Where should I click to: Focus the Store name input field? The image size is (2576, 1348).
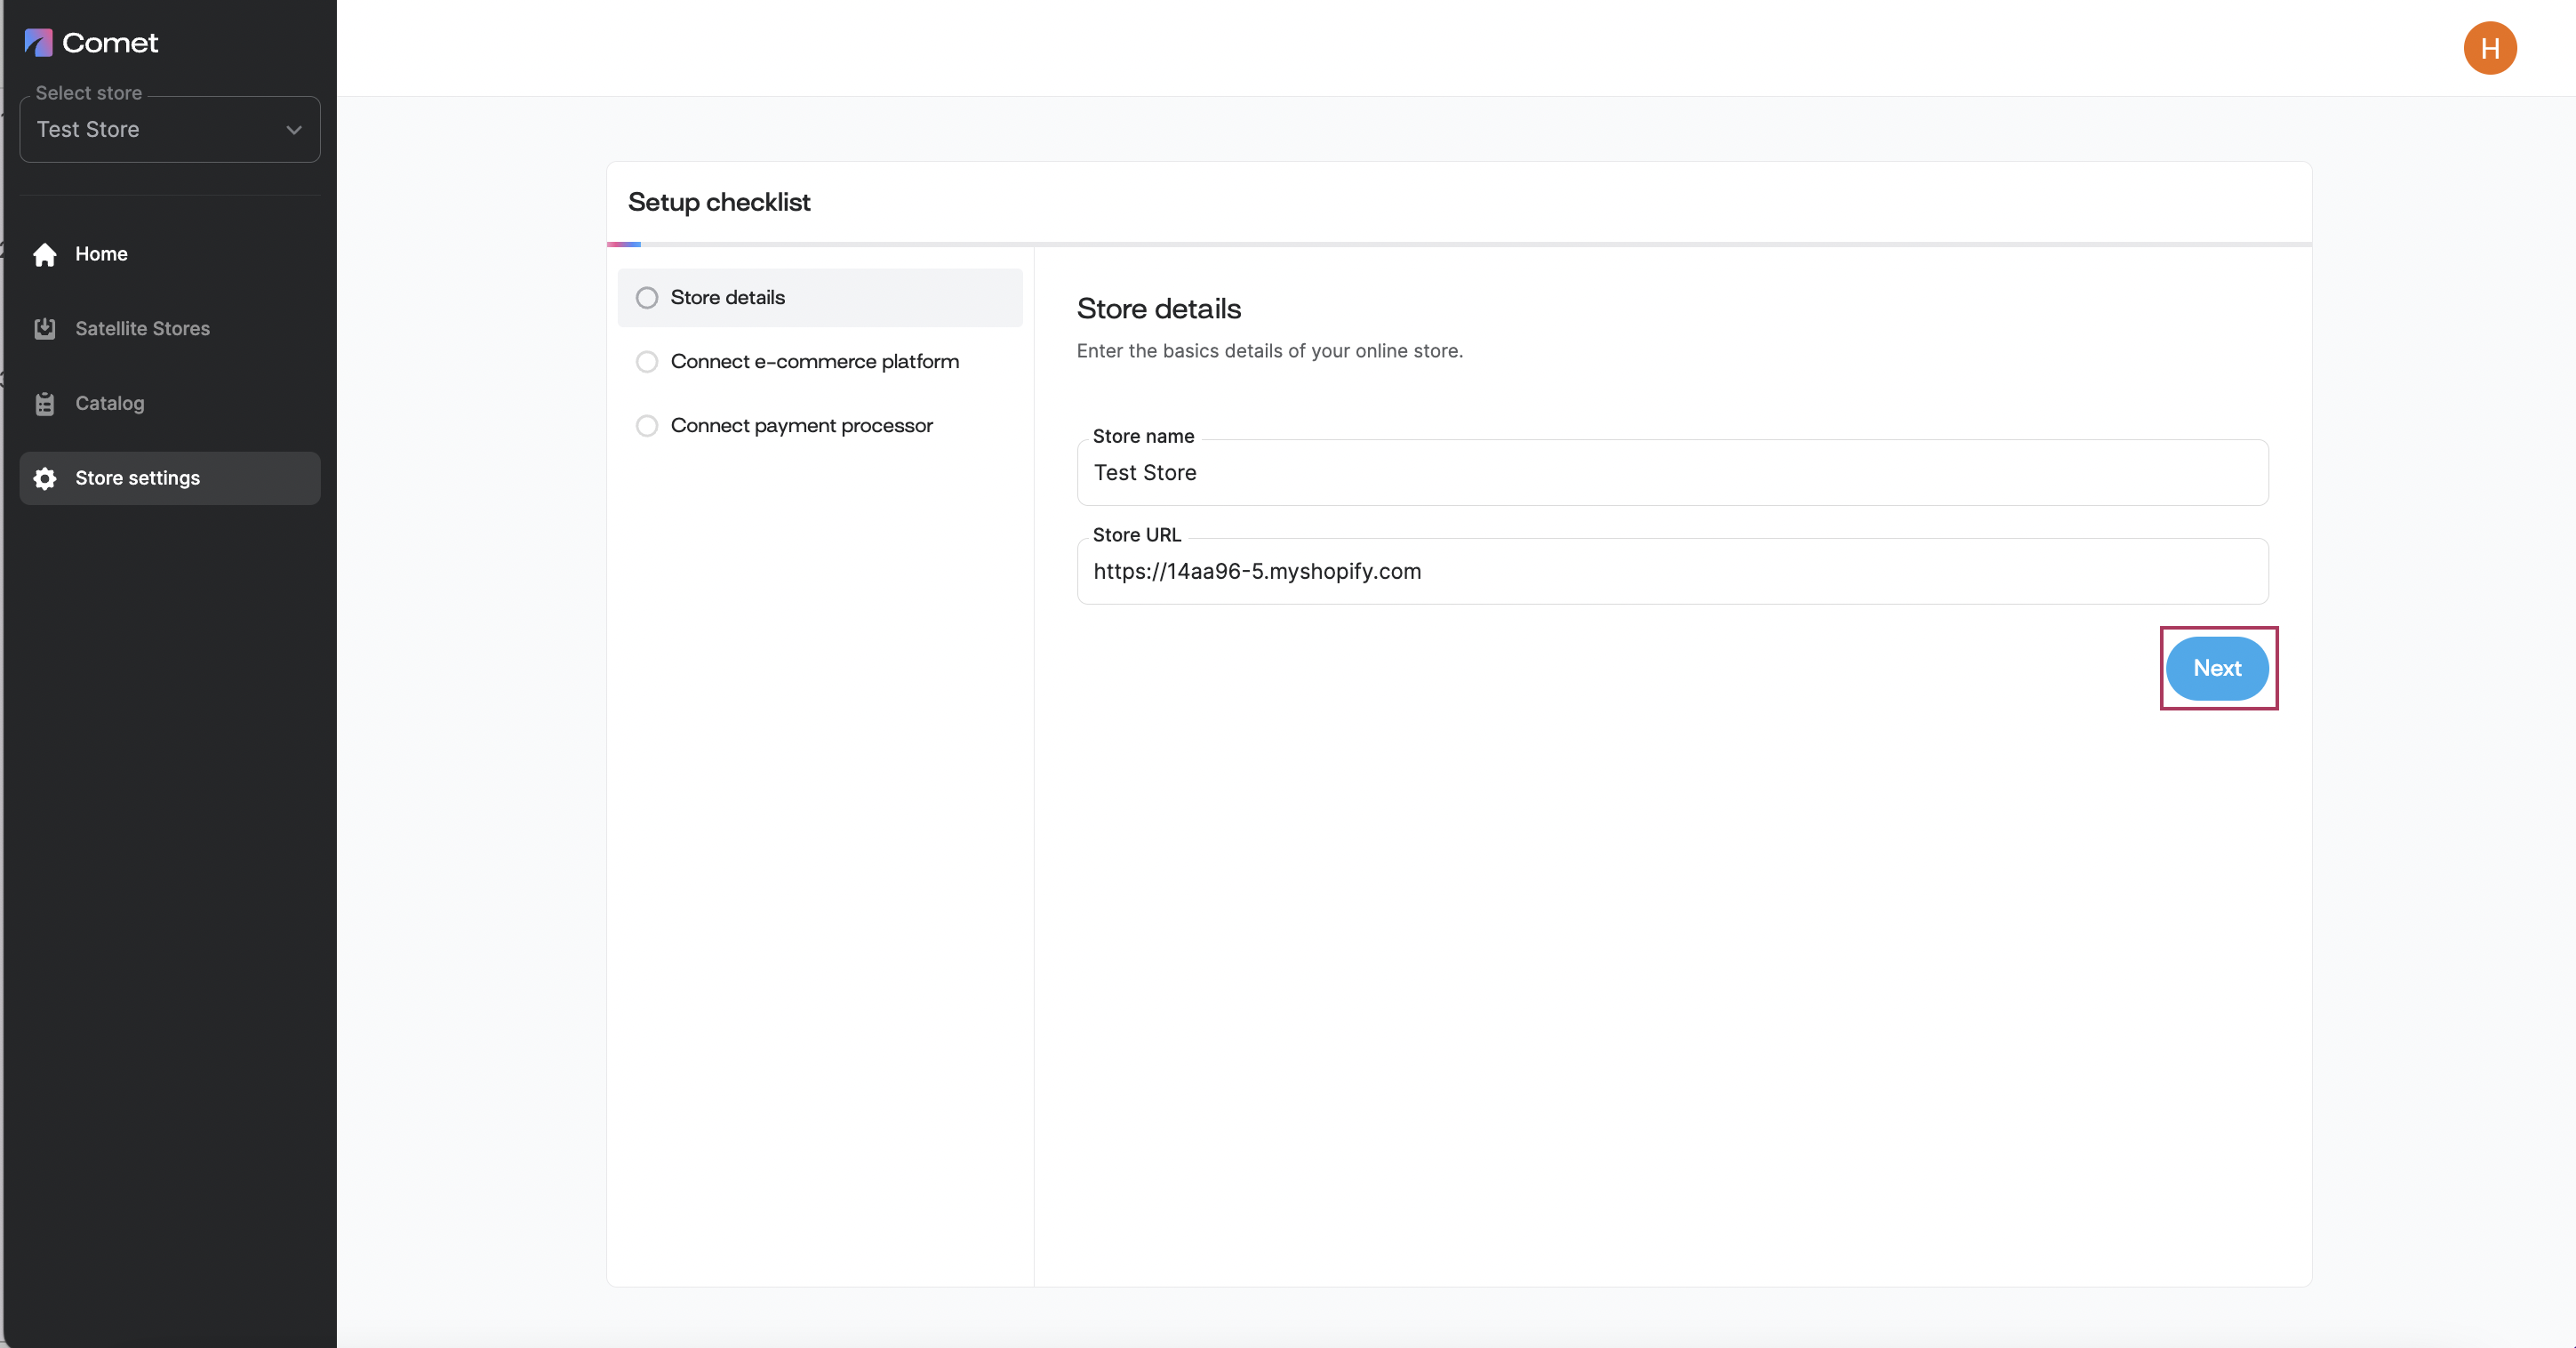click(1672, 472)
